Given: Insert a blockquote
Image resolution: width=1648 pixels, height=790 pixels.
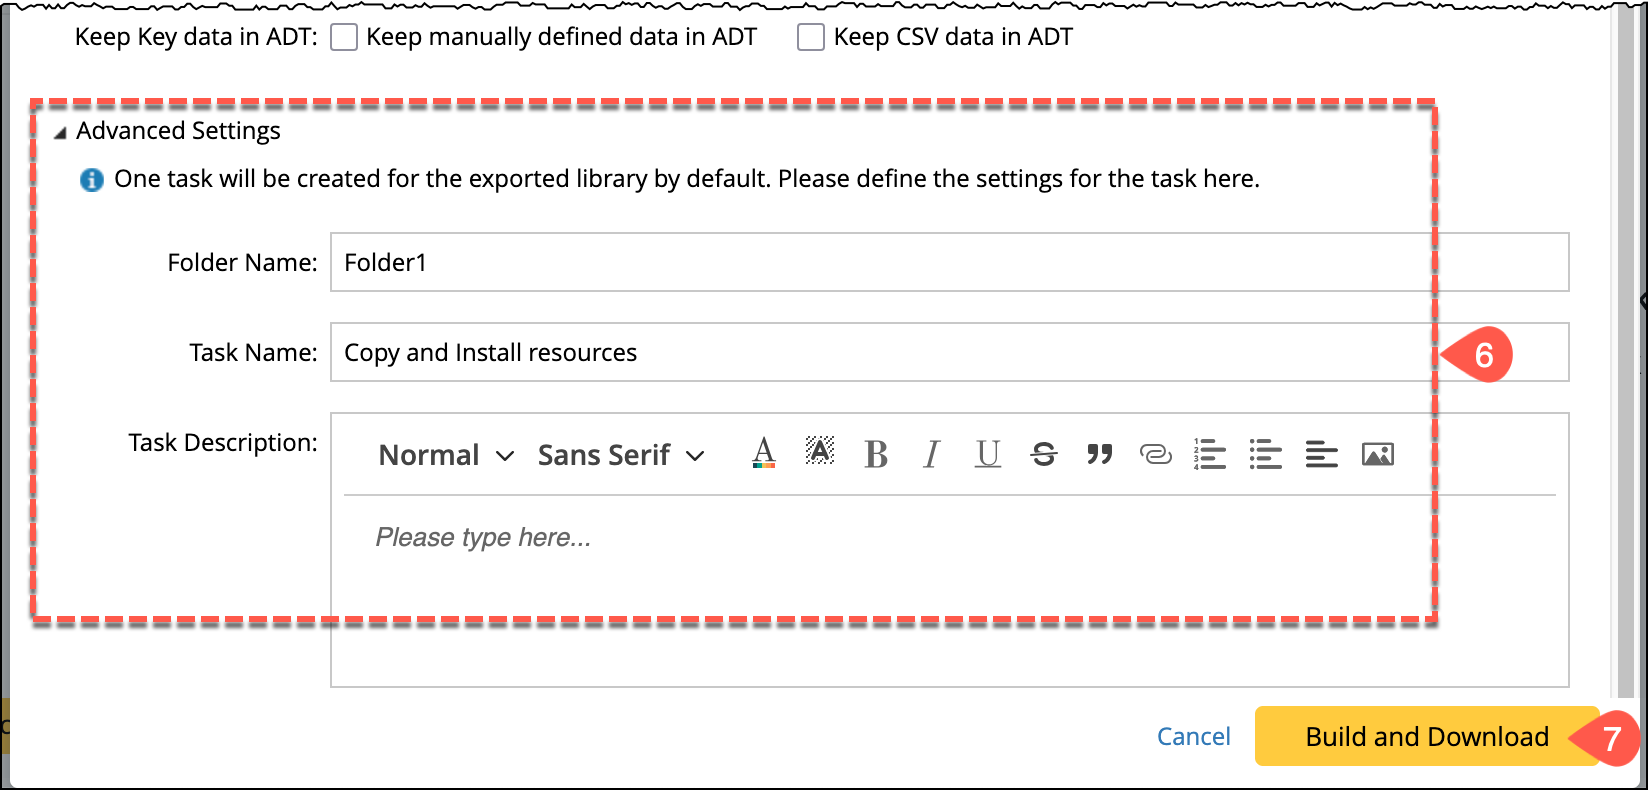Looking at the screenshot, I should click(x=1100, y=455).
